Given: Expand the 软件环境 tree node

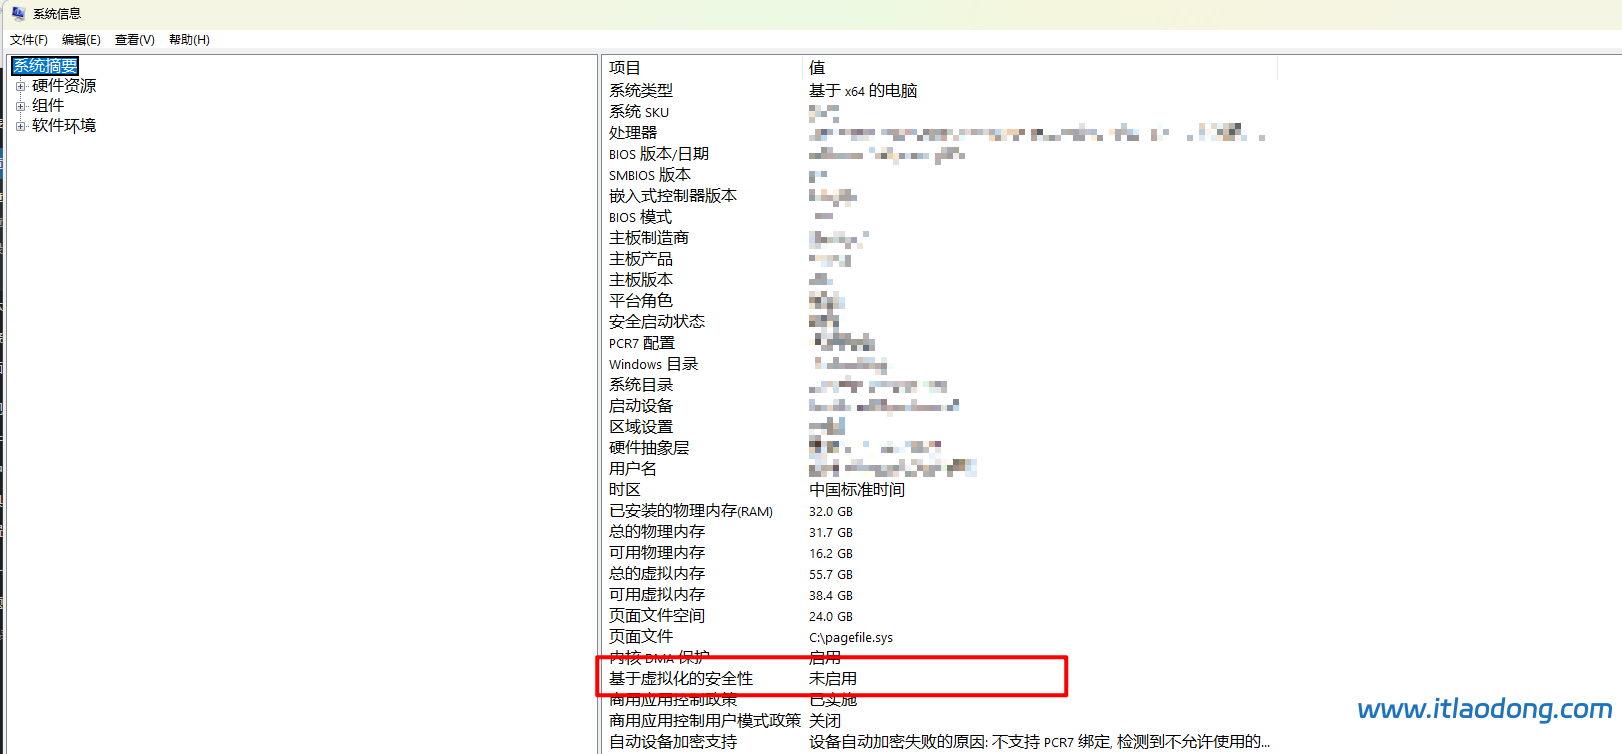Looking at the screenshot, I should [x=20, y=126].
